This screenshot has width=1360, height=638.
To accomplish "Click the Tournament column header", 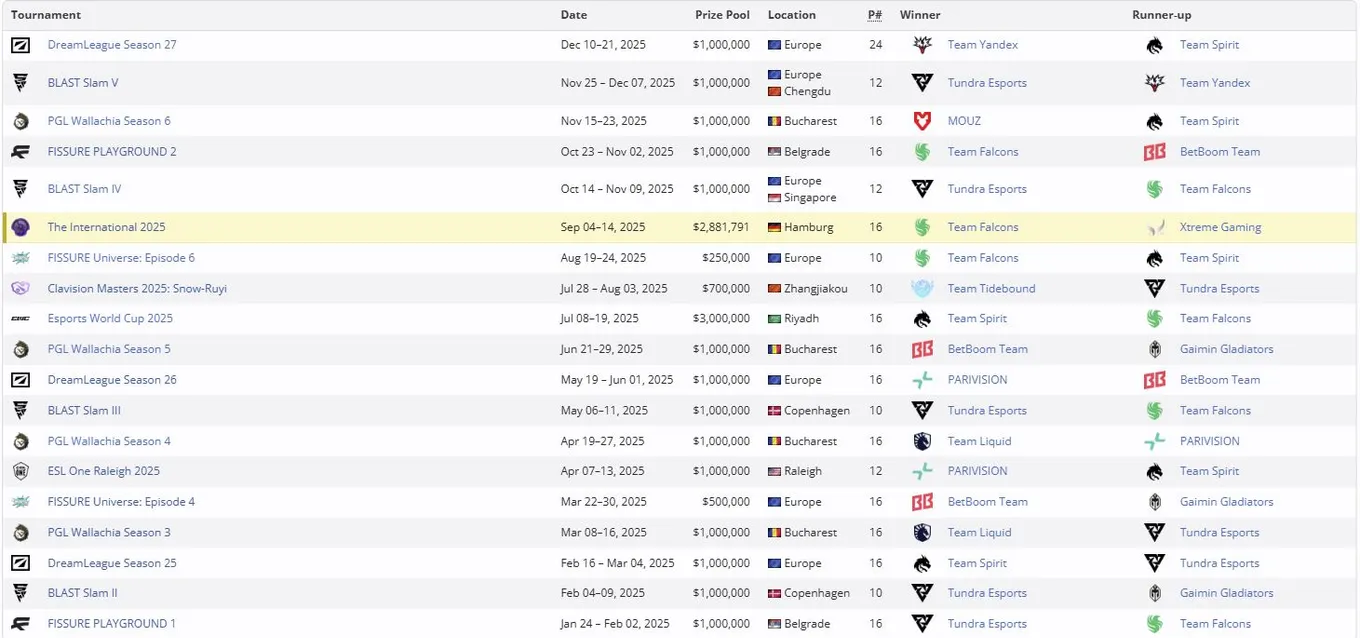I will (x=46, y=15).
